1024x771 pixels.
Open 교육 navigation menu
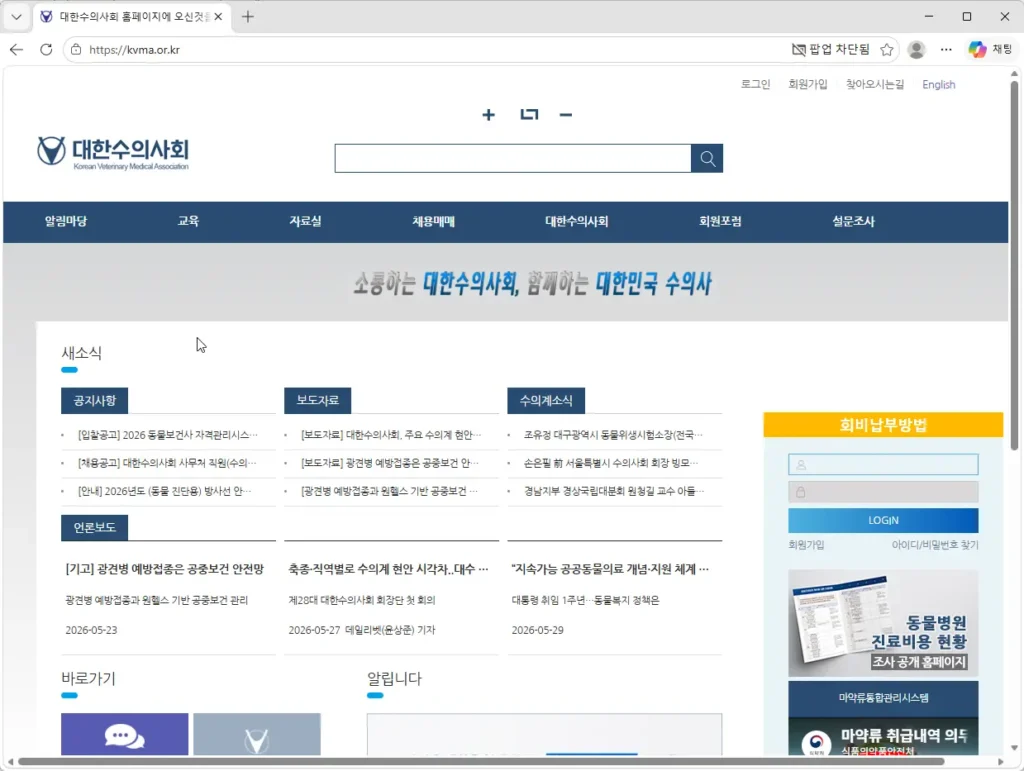[x=188, y=221]
